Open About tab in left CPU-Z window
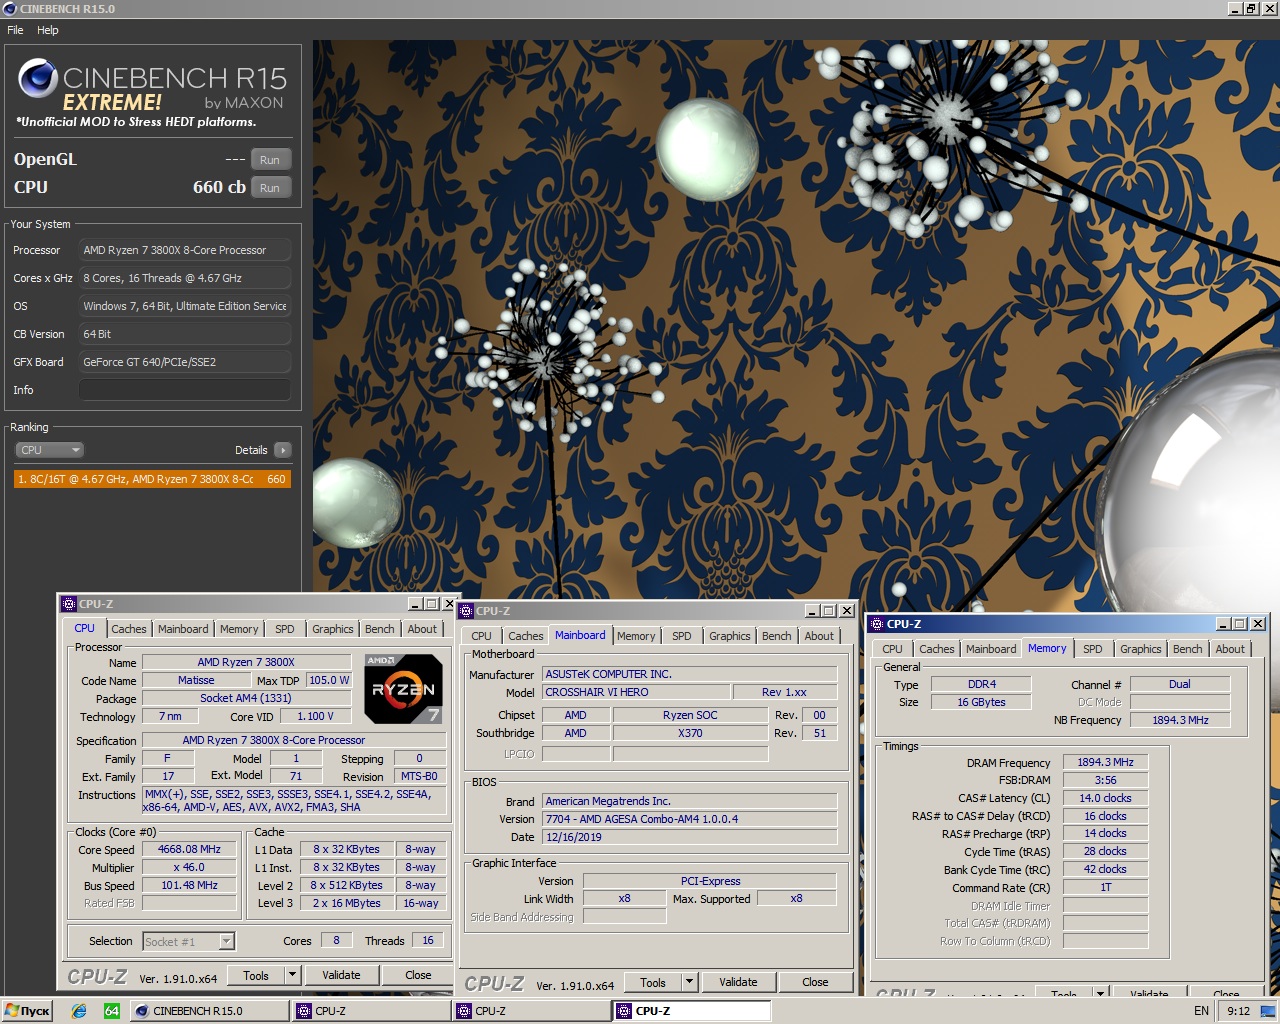Screen dimensions: 1280x1024 click(422, 629)
